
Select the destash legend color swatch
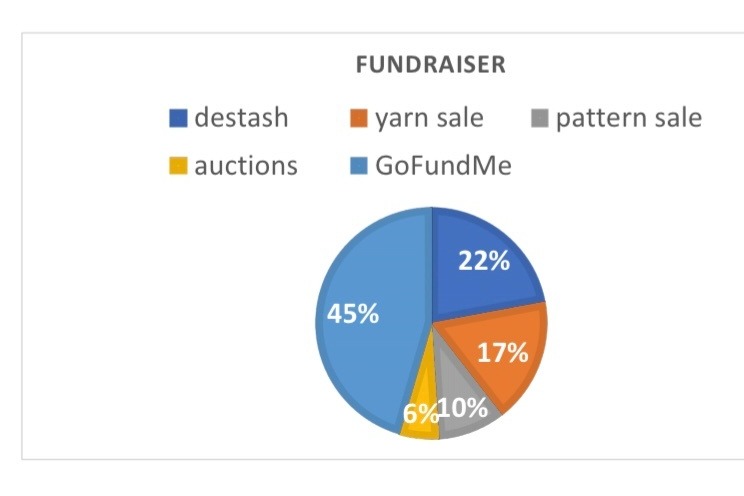(178, 118)
